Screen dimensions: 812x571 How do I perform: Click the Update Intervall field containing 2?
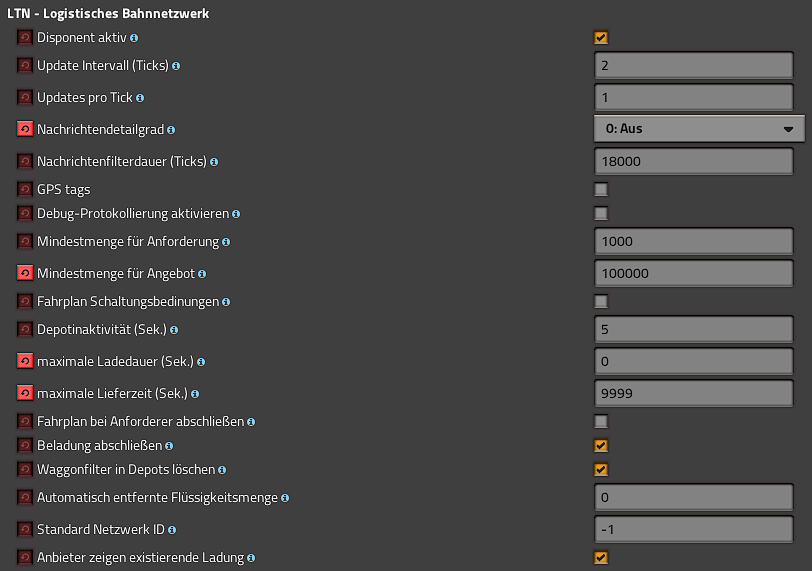tap(693, 65)
